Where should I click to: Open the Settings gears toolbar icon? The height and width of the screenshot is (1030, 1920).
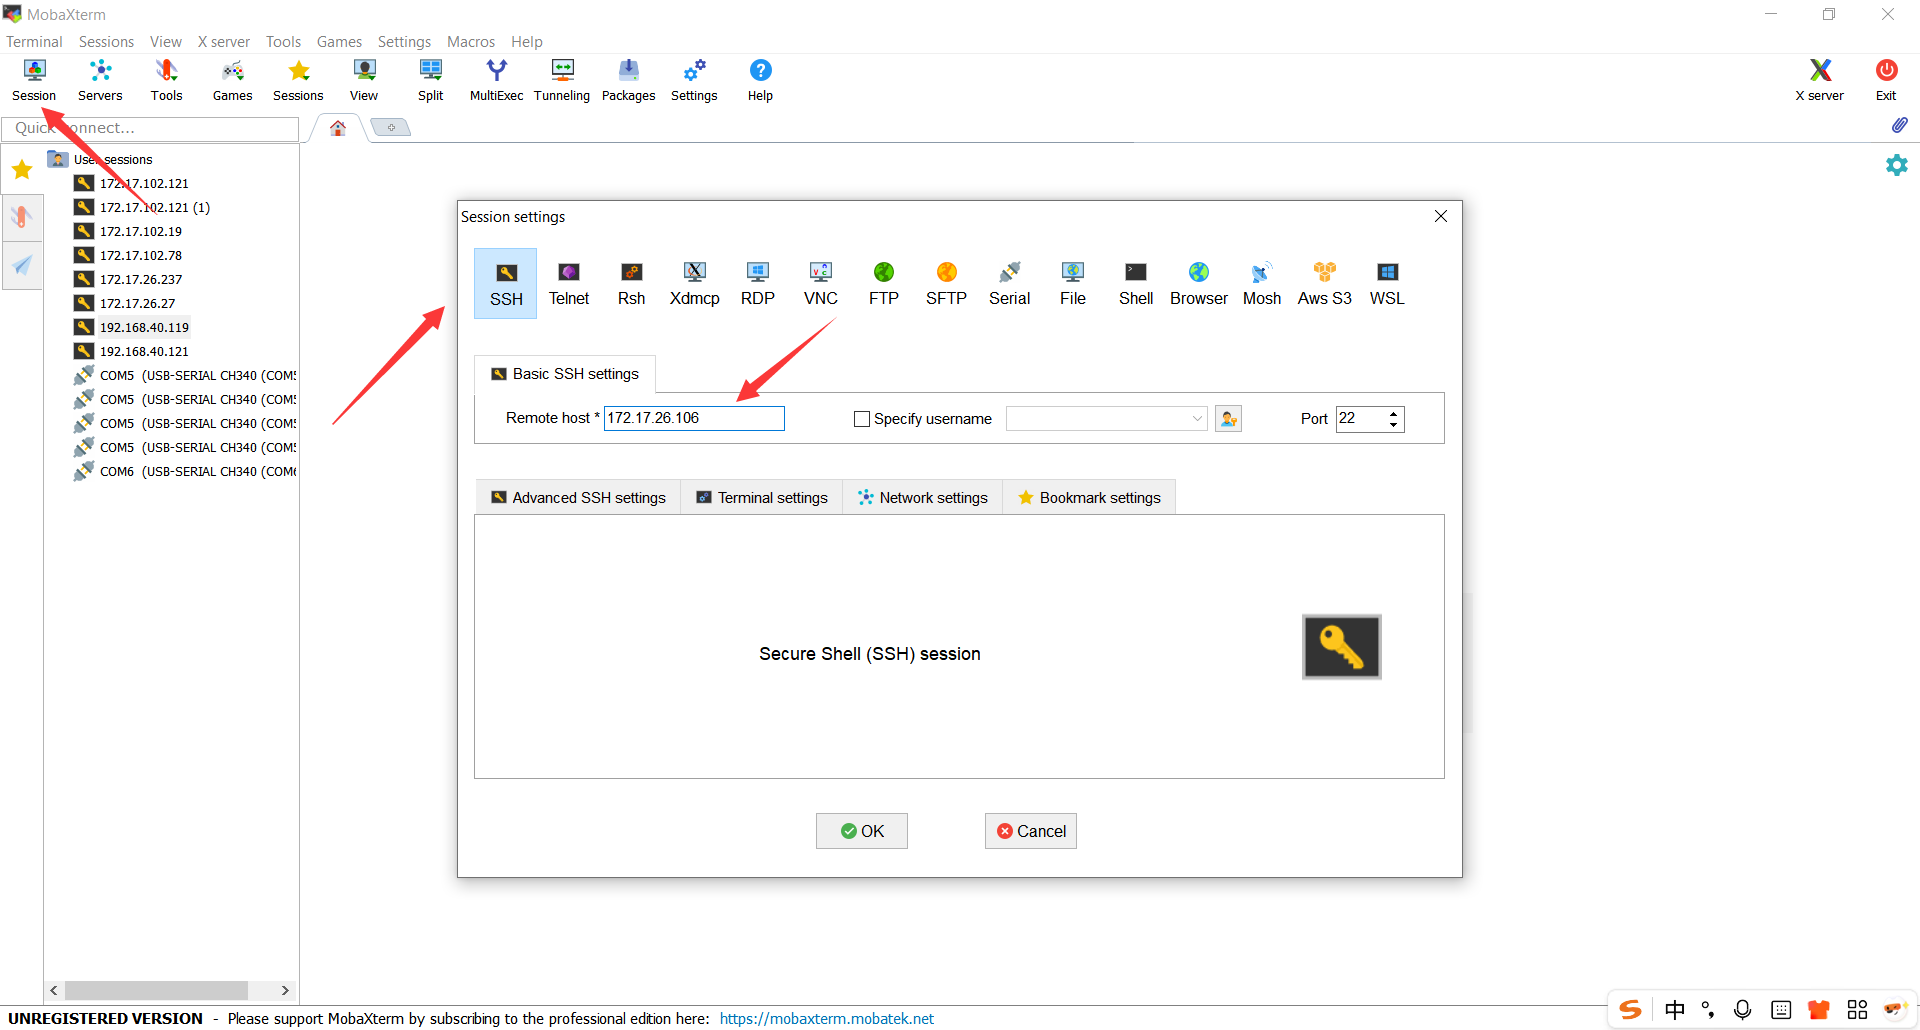coord(694,80)
